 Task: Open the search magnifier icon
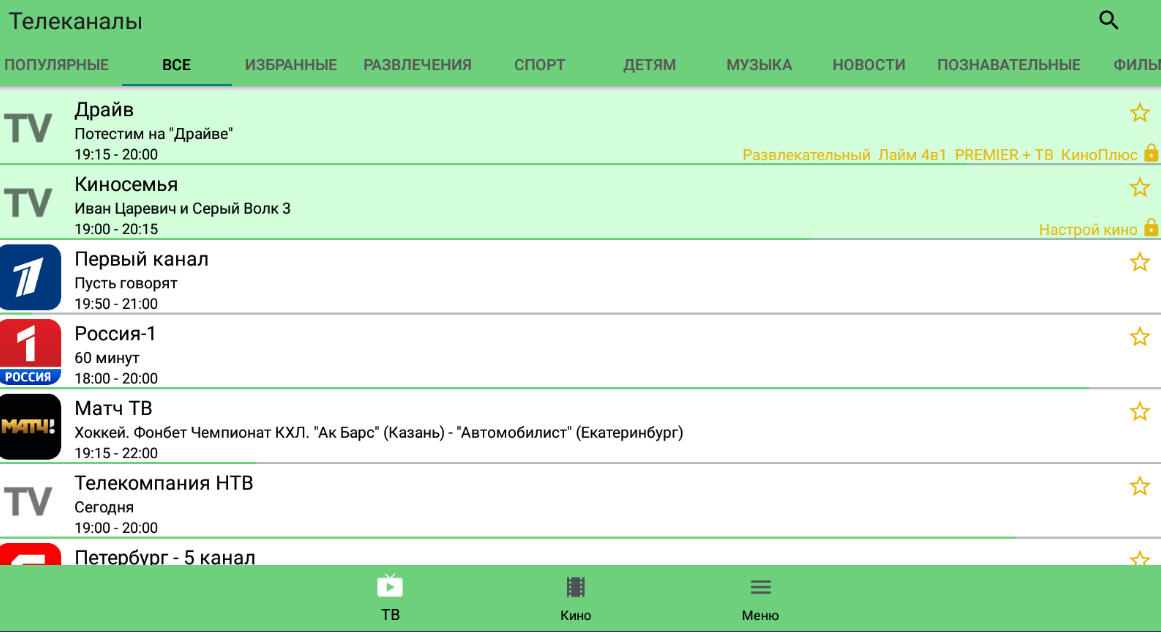1108,20
